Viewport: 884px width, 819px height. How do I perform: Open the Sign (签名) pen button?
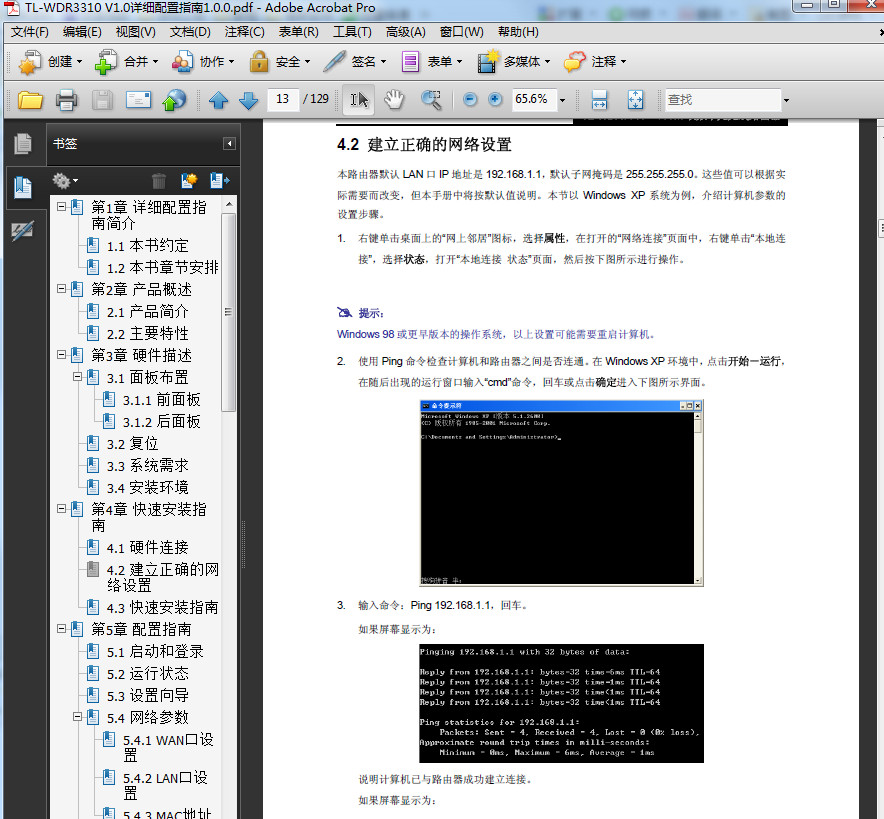(x=355, y=61)
